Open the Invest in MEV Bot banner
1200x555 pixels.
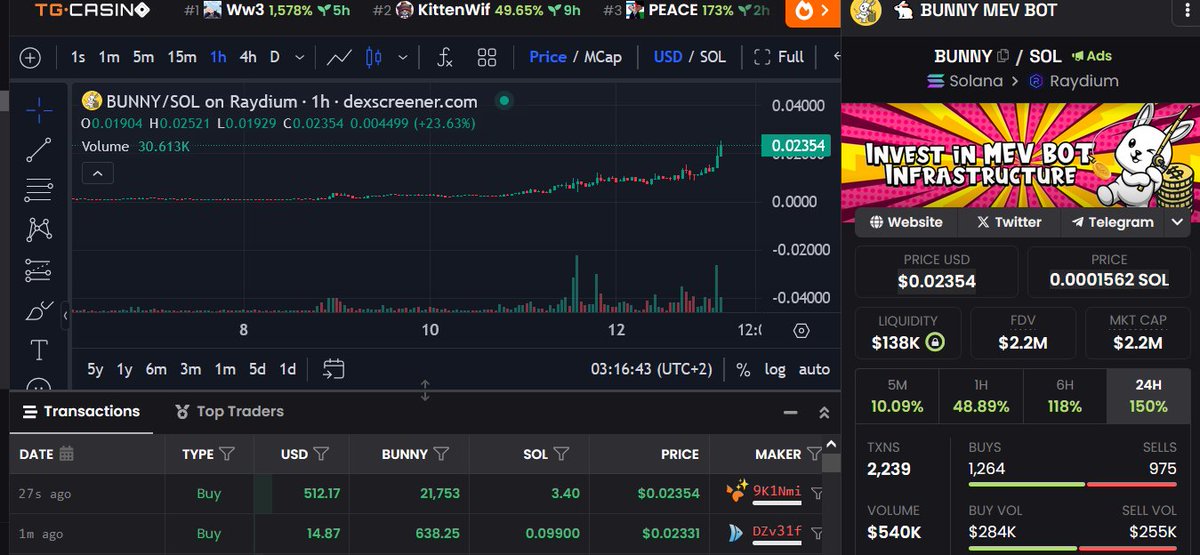1020,155
